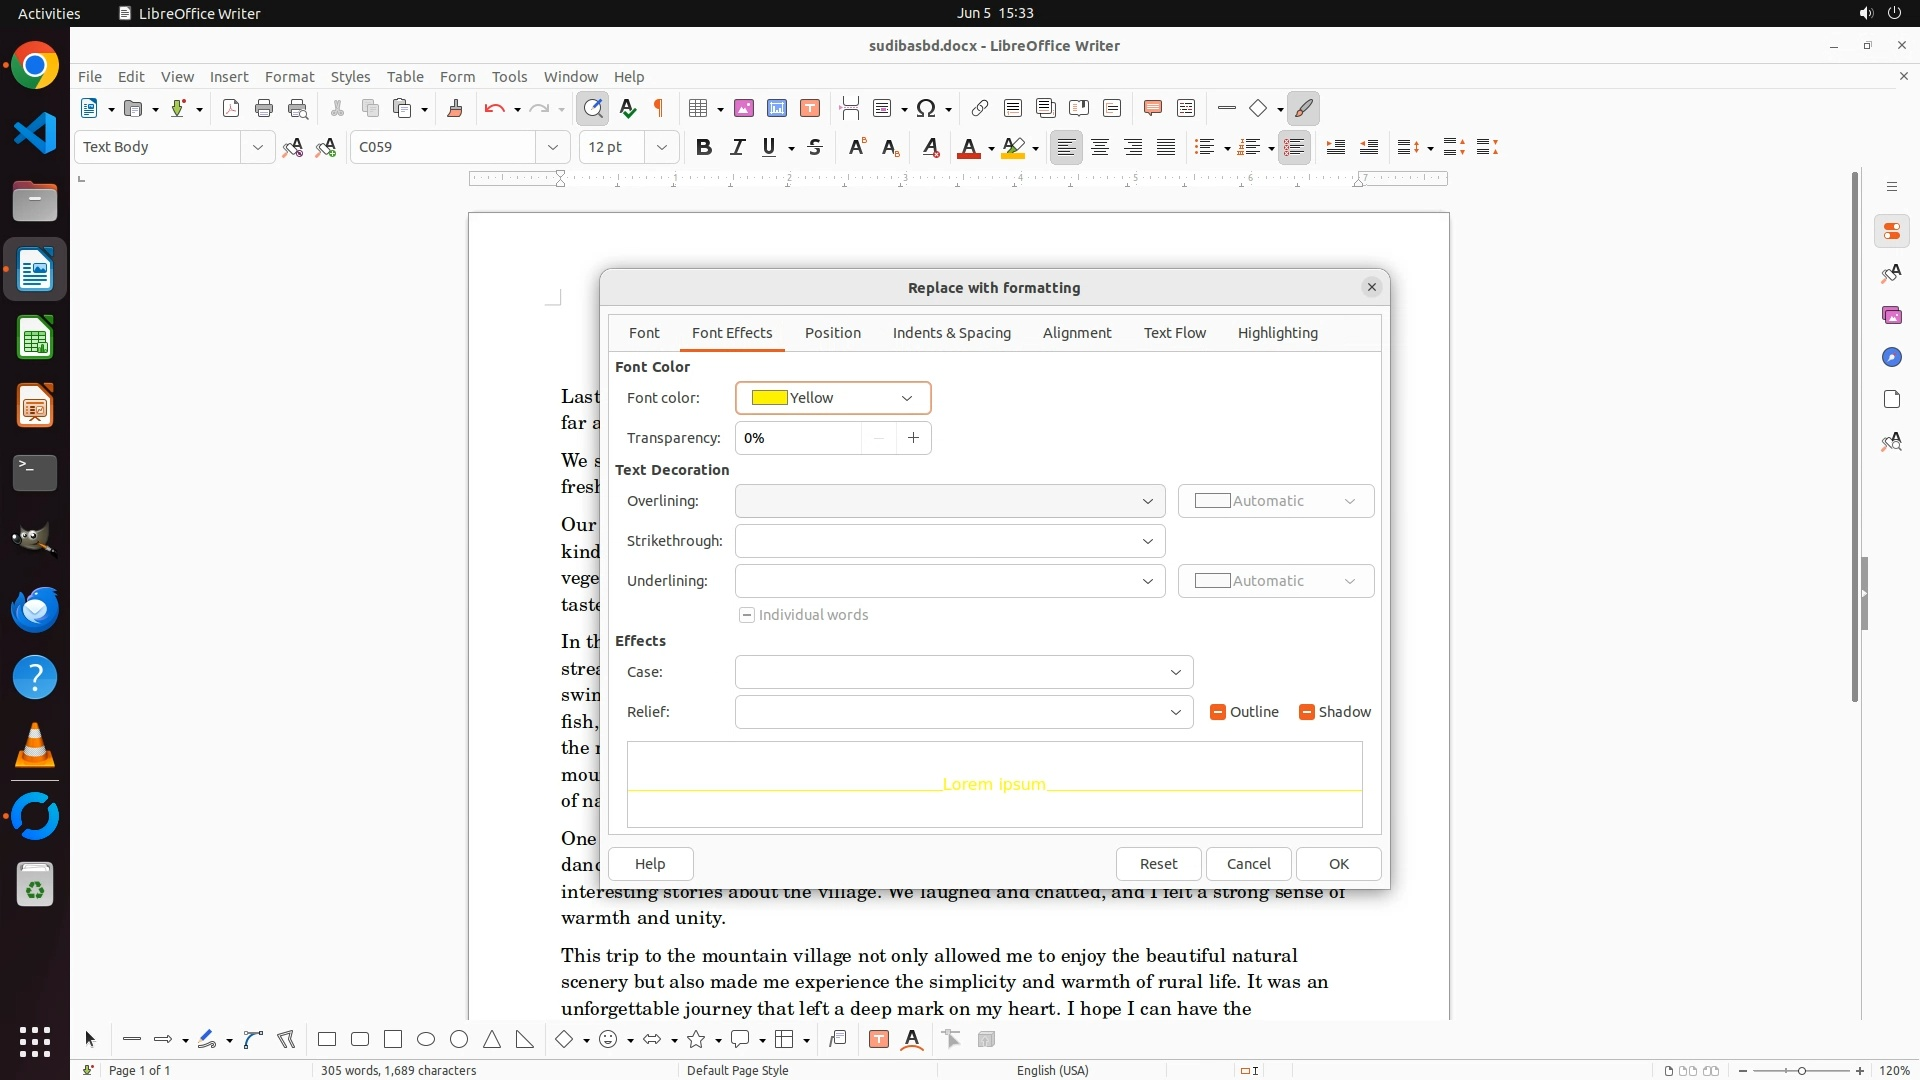1920x1080 pixels.
Task: Open the Styles menu
Action: (350, 76)
